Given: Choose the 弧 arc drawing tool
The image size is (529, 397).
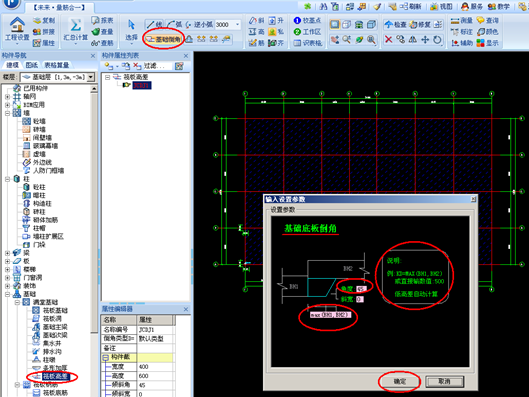Looking at the screenshot, I should pos(175,25).
